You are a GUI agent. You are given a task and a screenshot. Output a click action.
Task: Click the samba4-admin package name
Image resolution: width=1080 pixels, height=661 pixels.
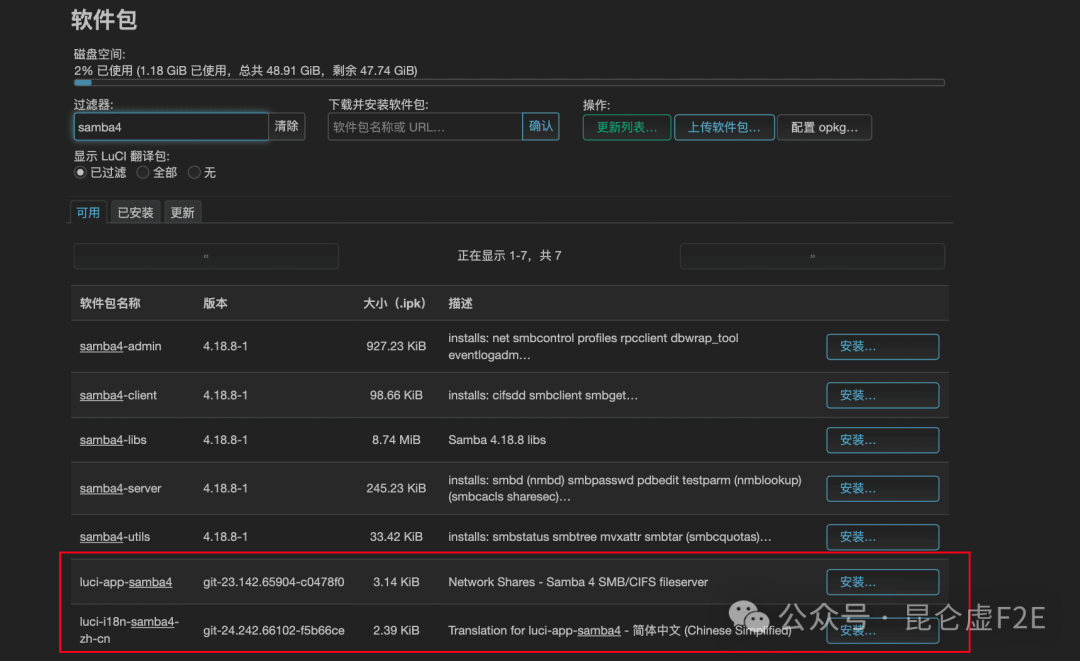point(121,346)
